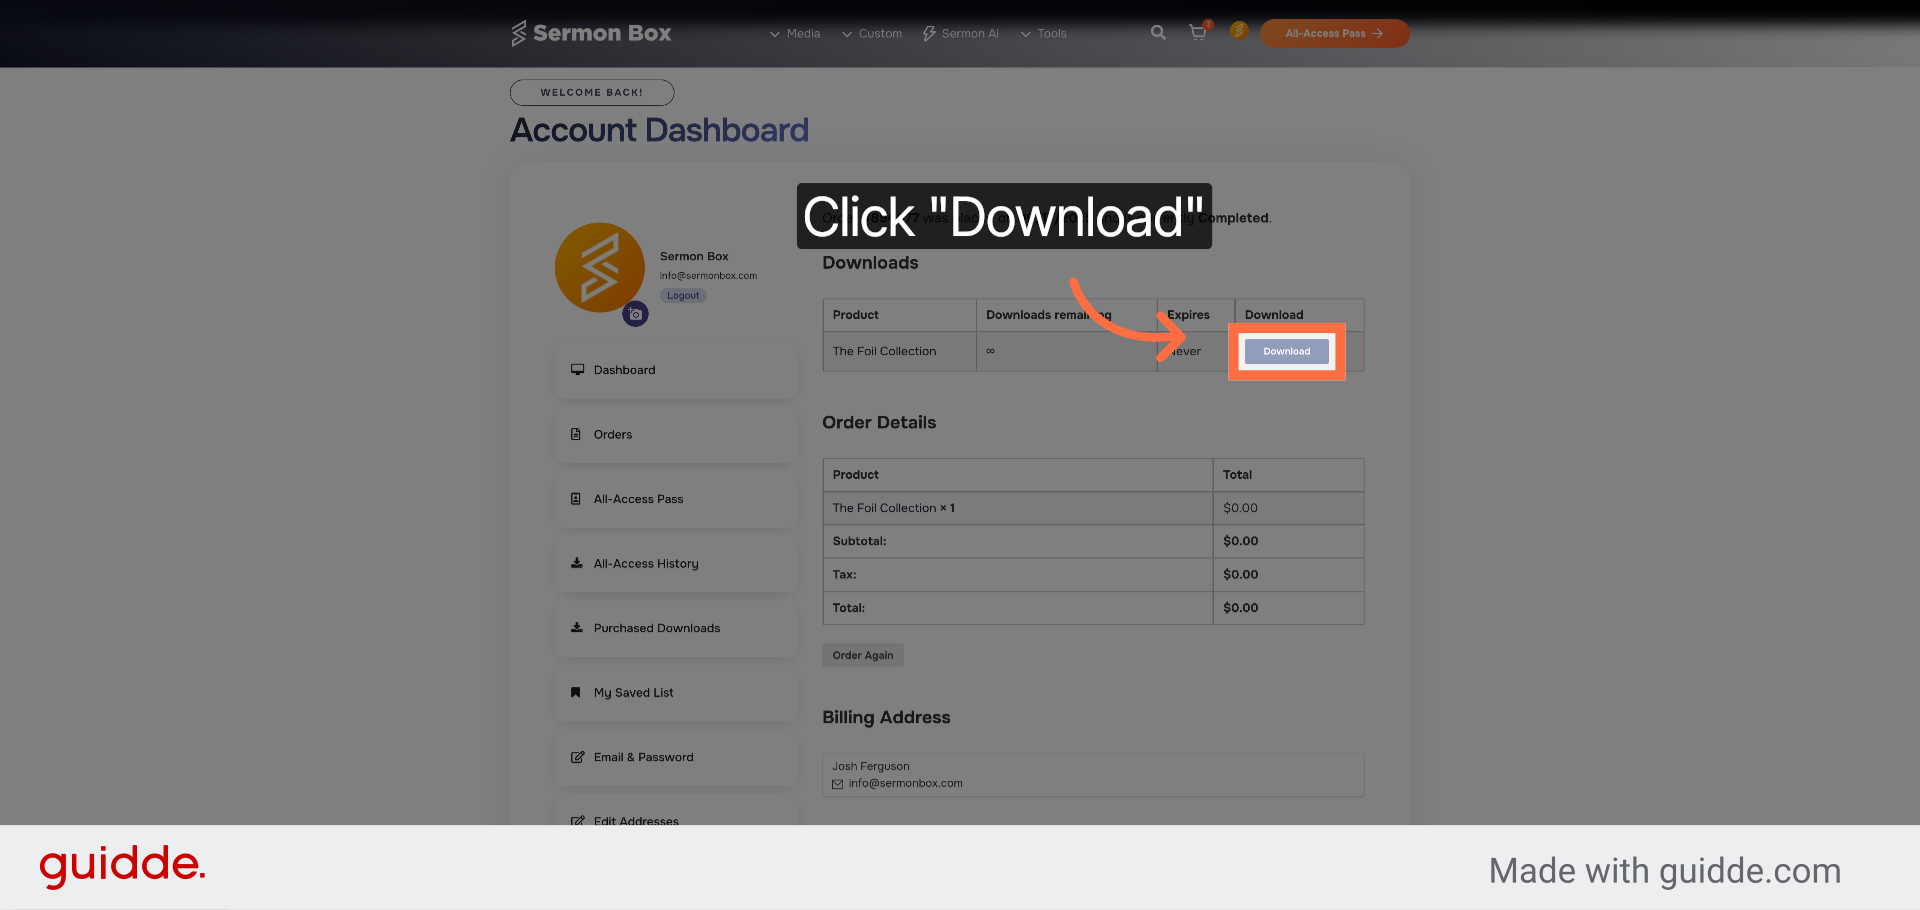Click the Sermon Ai lightning bolt icon
The image size is (1920, 910).
(x=928, y=33)
